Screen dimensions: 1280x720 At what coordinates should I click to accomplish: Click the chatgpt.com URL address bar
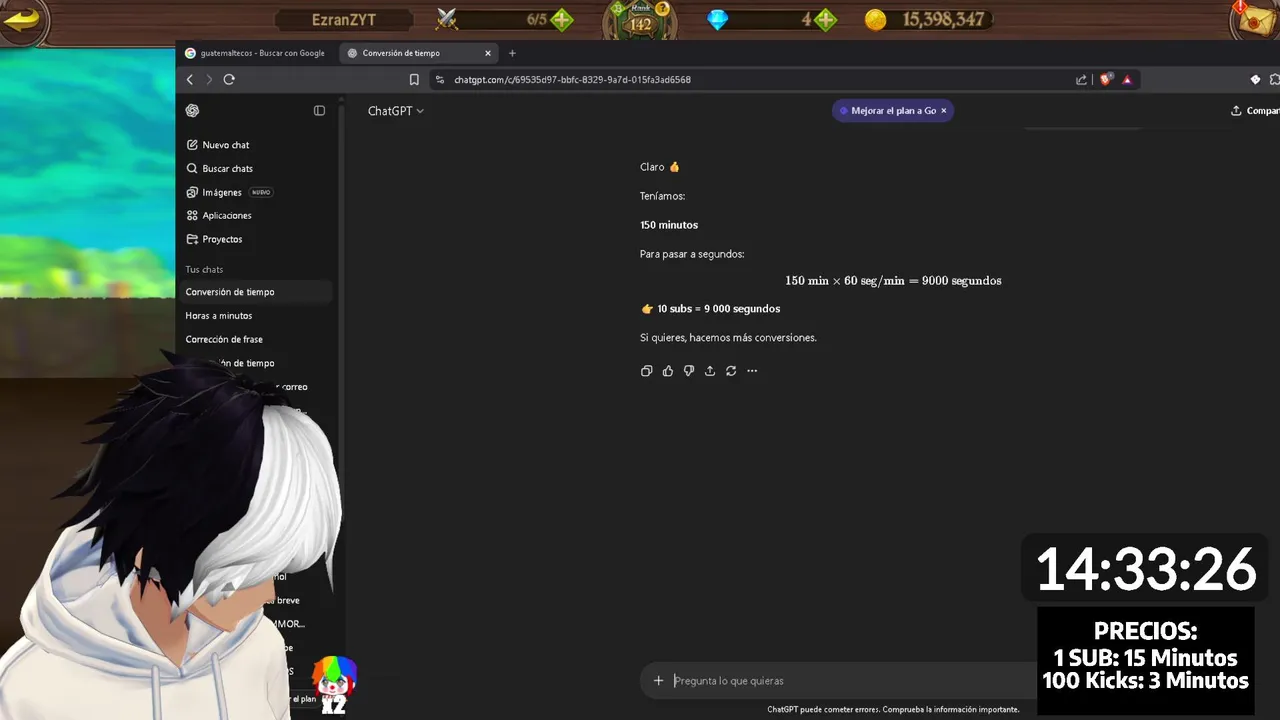[572, 80]
